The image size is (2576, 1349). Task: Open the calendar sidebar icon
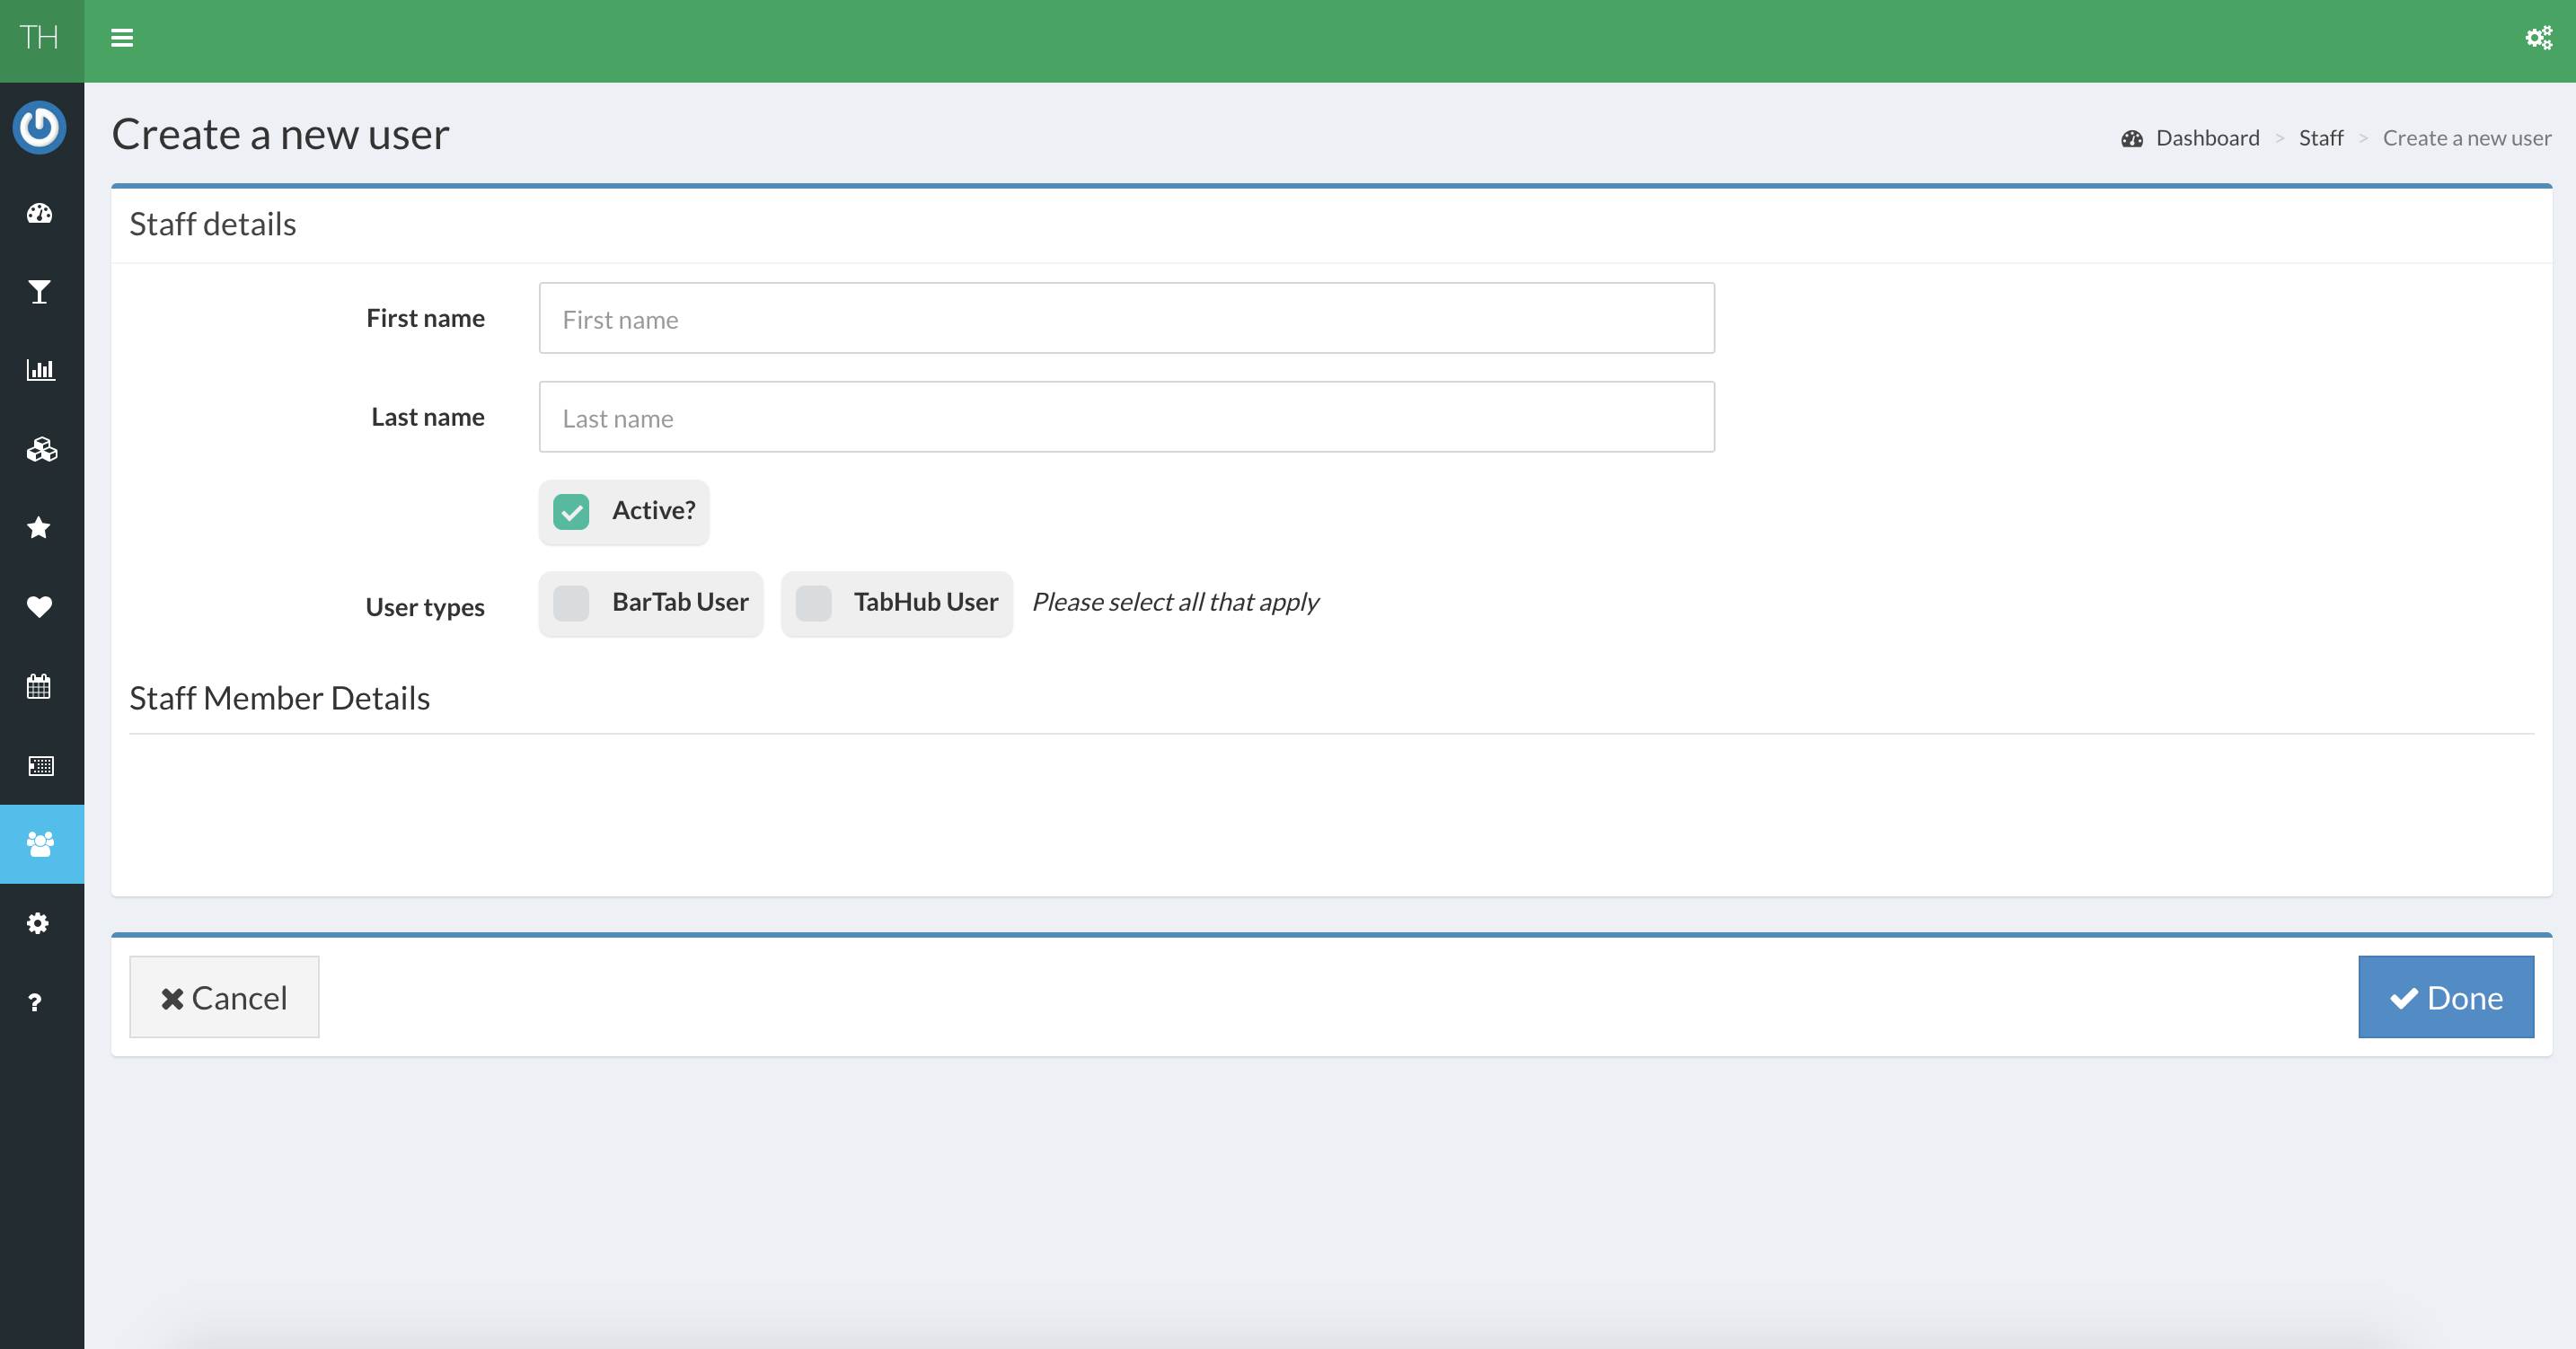(40, 687)
